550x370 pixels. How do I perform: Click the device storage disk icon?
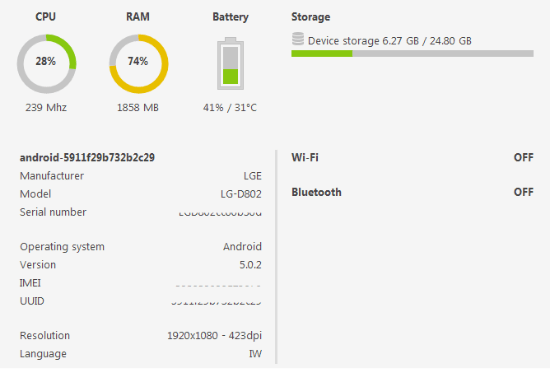tap(298, 39)
